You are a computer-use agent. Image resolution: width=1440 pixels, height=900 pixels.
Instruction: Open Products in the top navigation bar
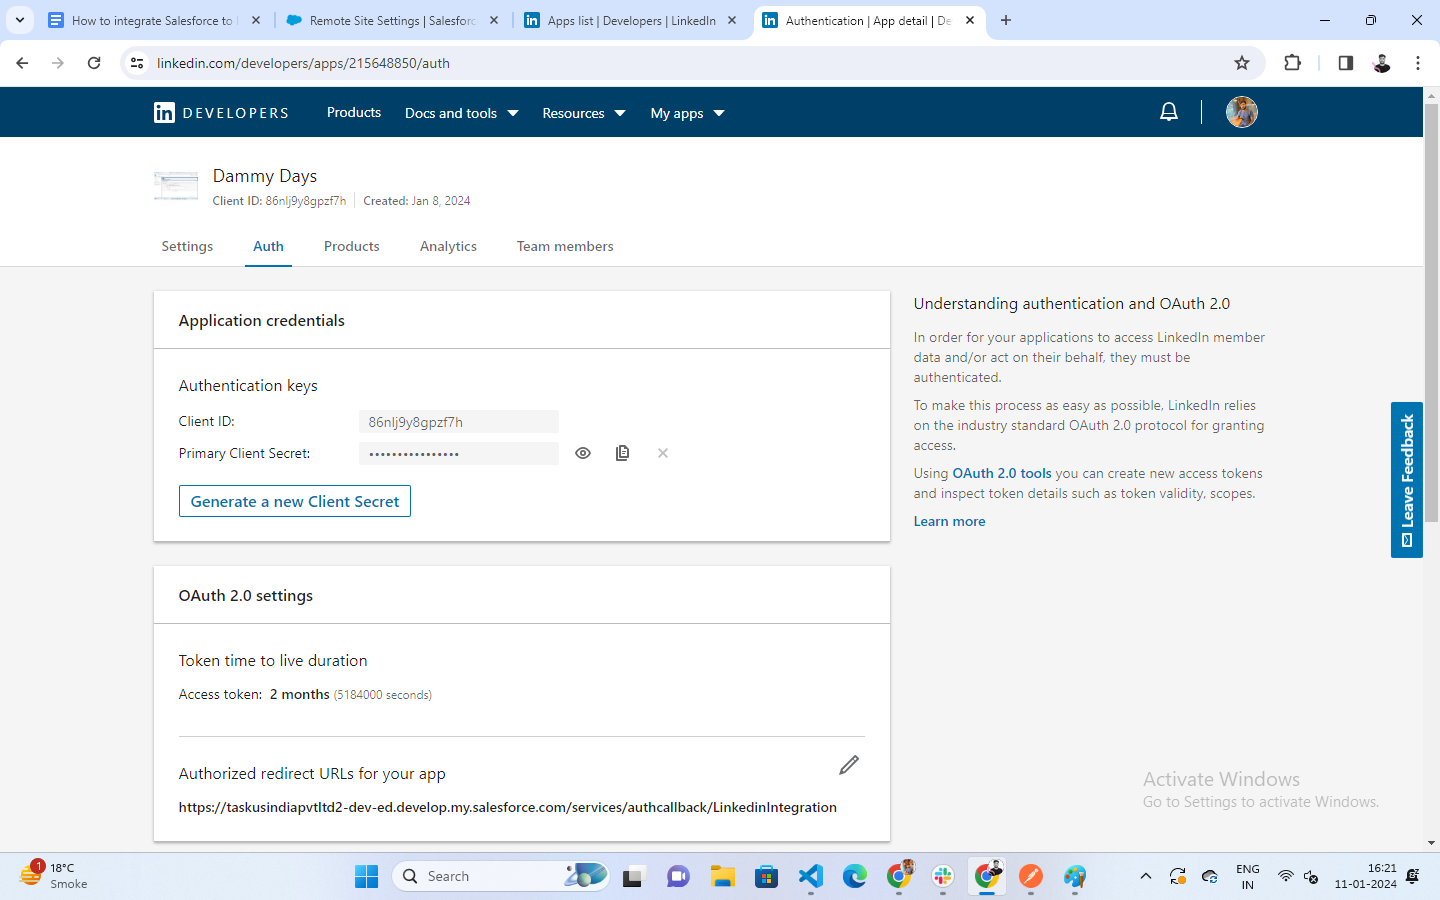(354, 112)
